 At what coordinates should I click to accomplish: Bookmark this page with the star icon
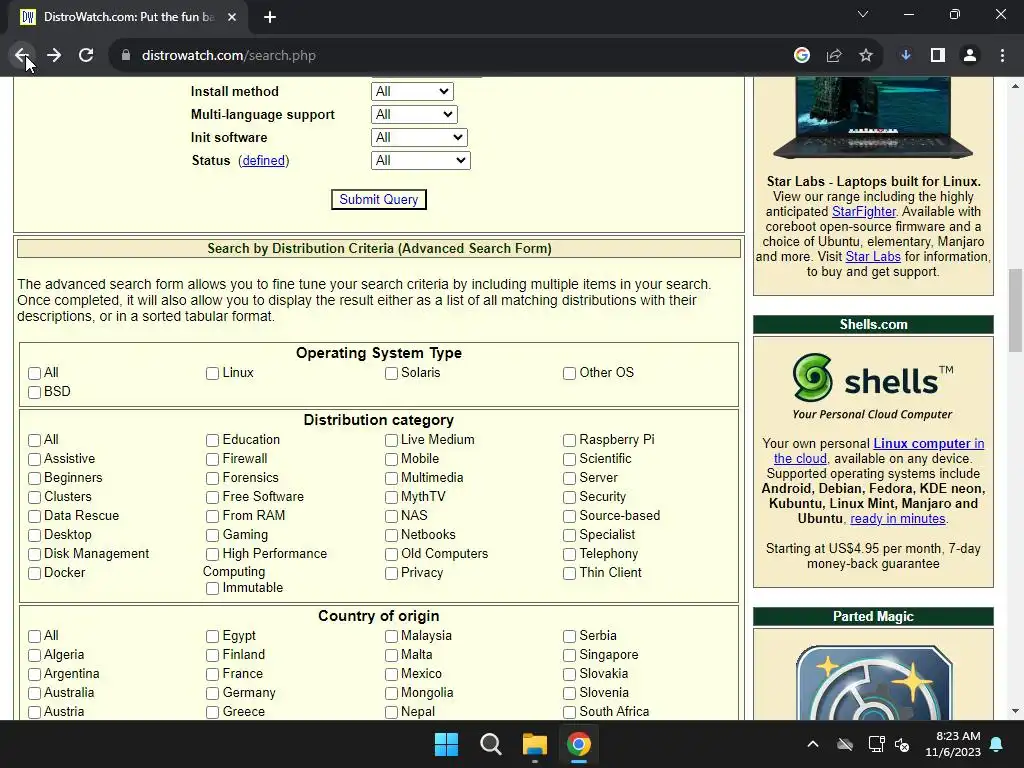point(866,56)
